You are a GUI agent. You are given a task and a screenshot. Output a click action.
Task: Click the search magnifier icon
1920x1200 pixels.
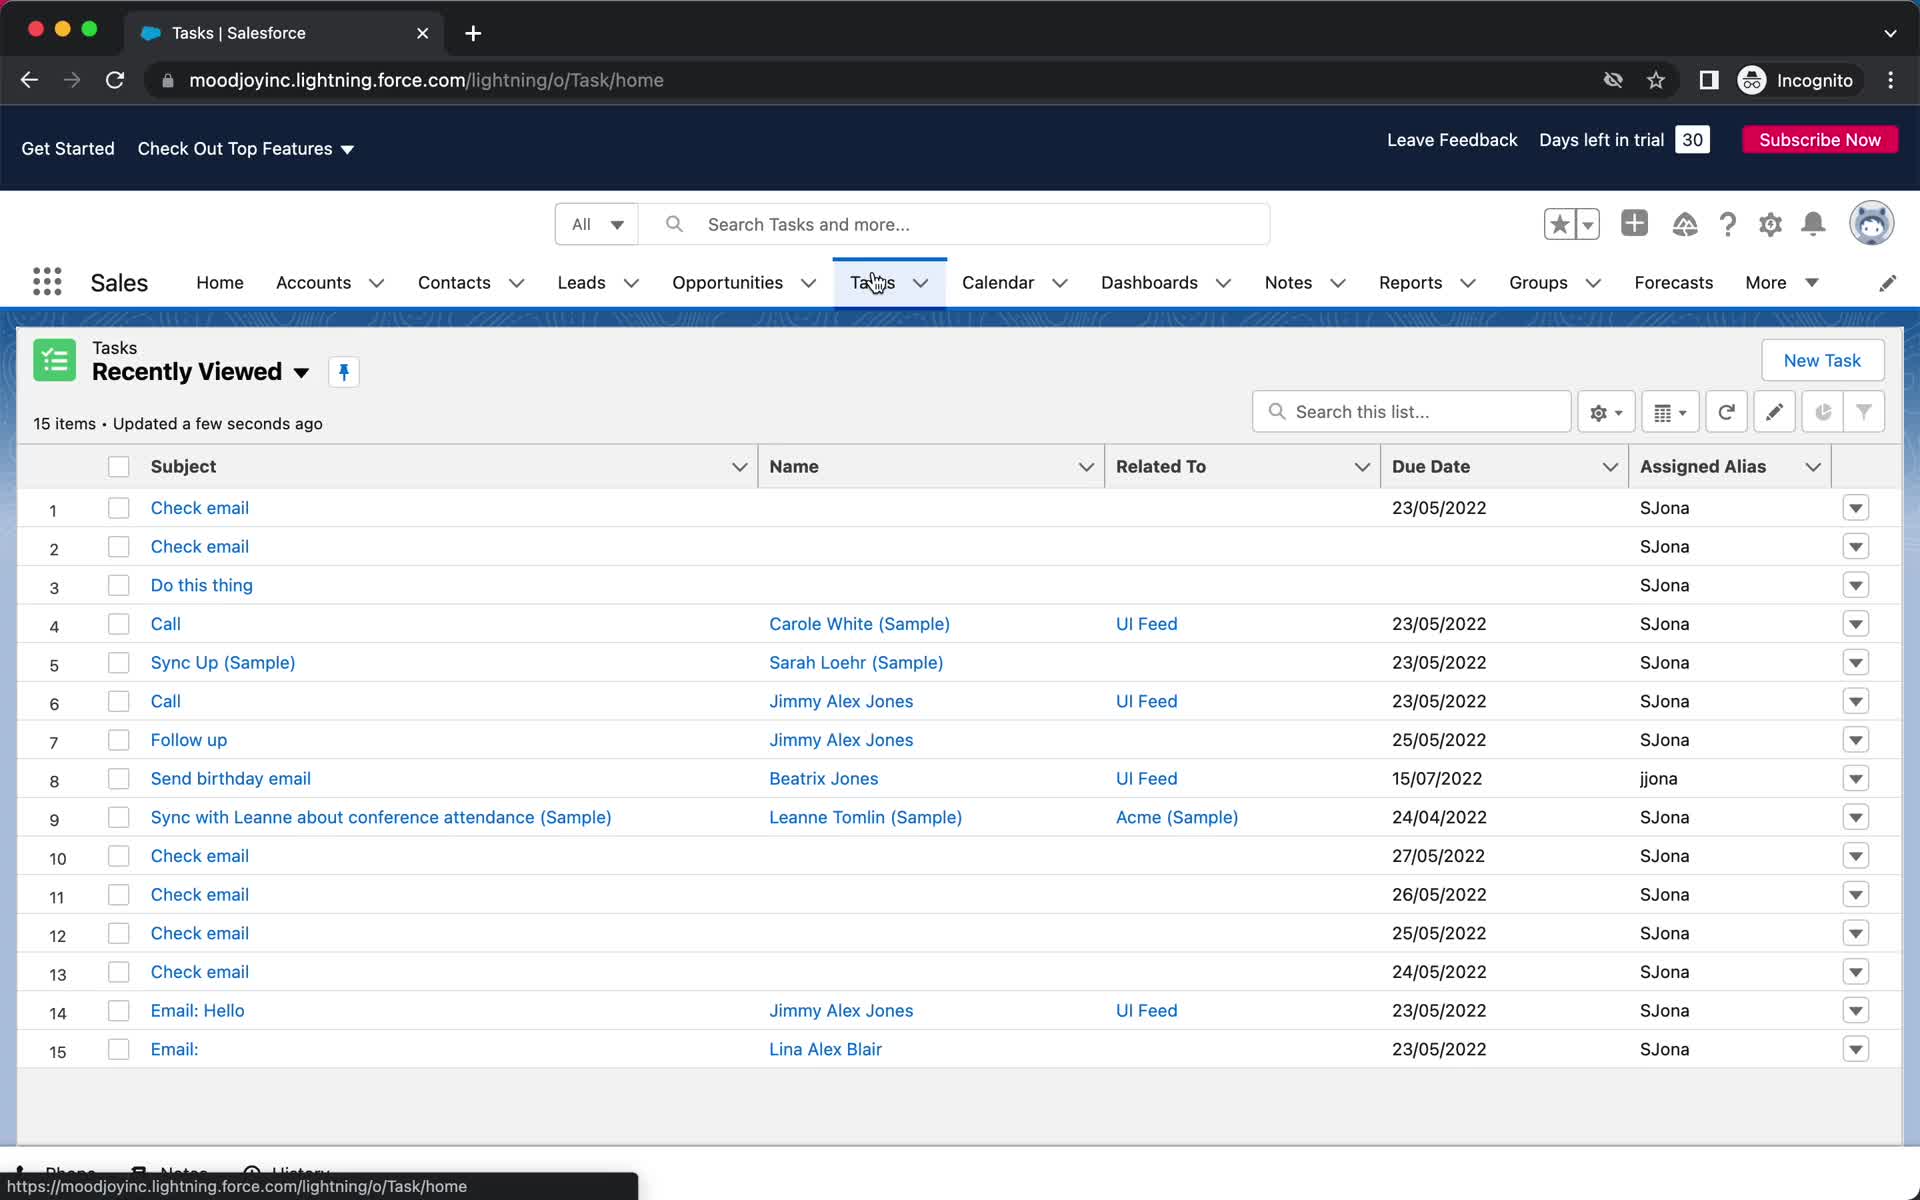(674, 224)
